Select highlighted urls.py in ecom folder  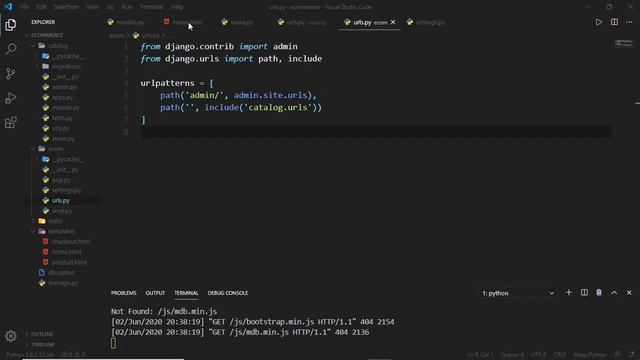[60, 200]
